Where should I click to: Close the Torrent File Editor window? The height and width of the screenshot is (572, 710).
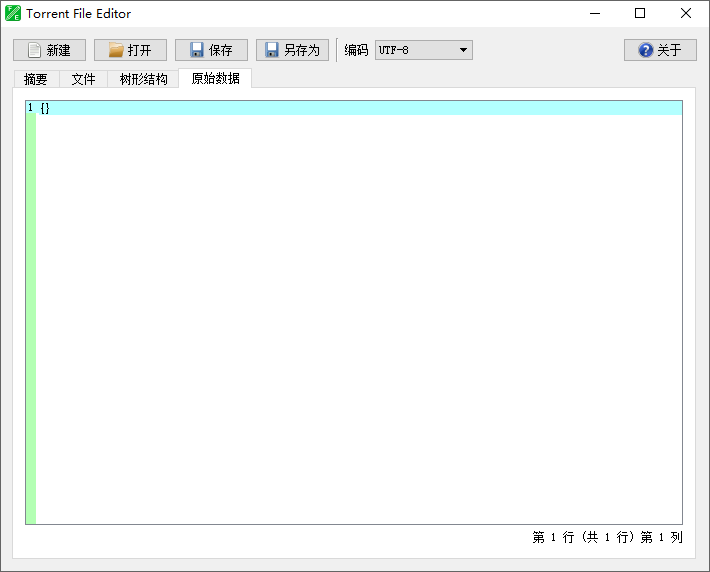pyautogui.click(x=686, y=13)
